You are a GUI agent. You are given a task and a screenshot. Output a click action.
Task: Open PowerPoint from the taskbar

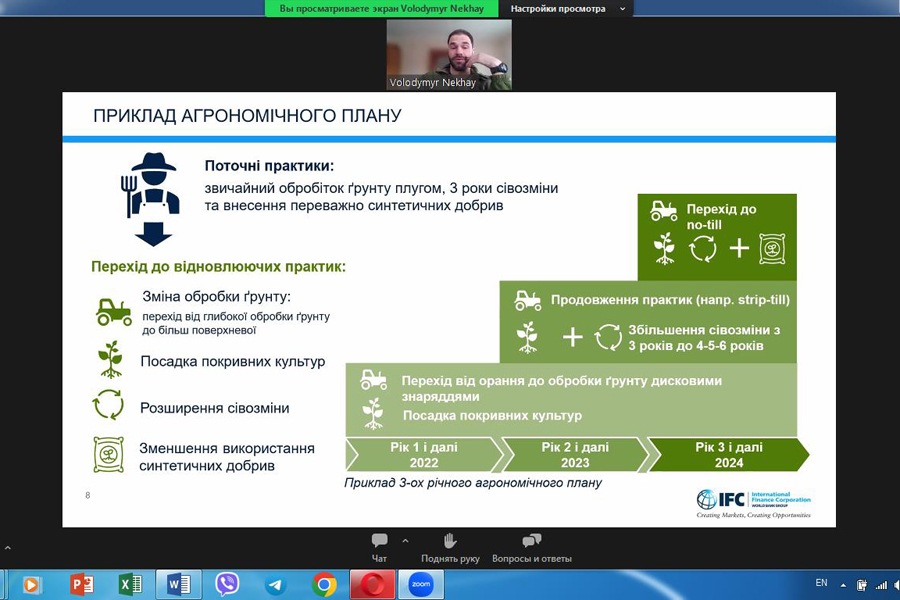[81, 584]
